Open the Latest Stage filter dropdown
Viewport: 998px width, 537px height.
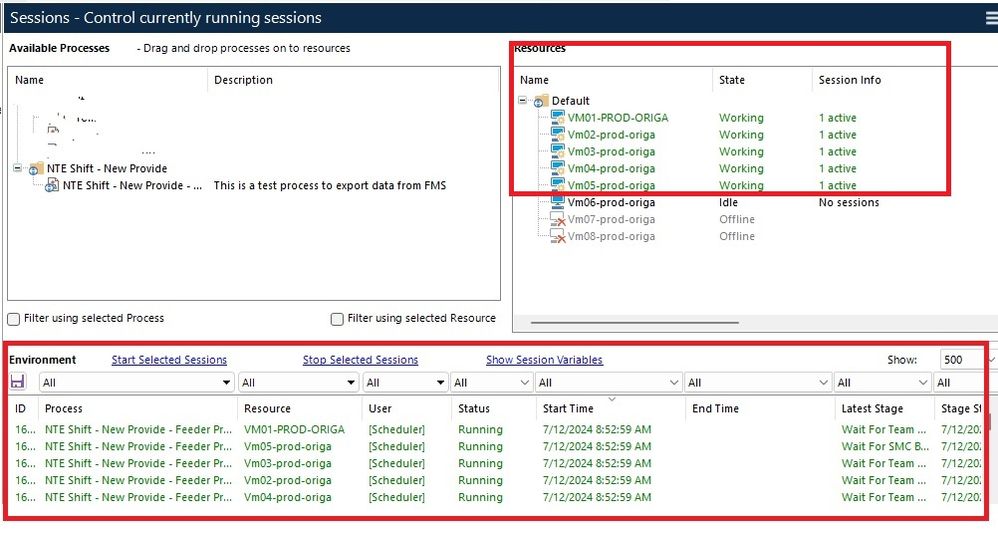coord(923,382)
